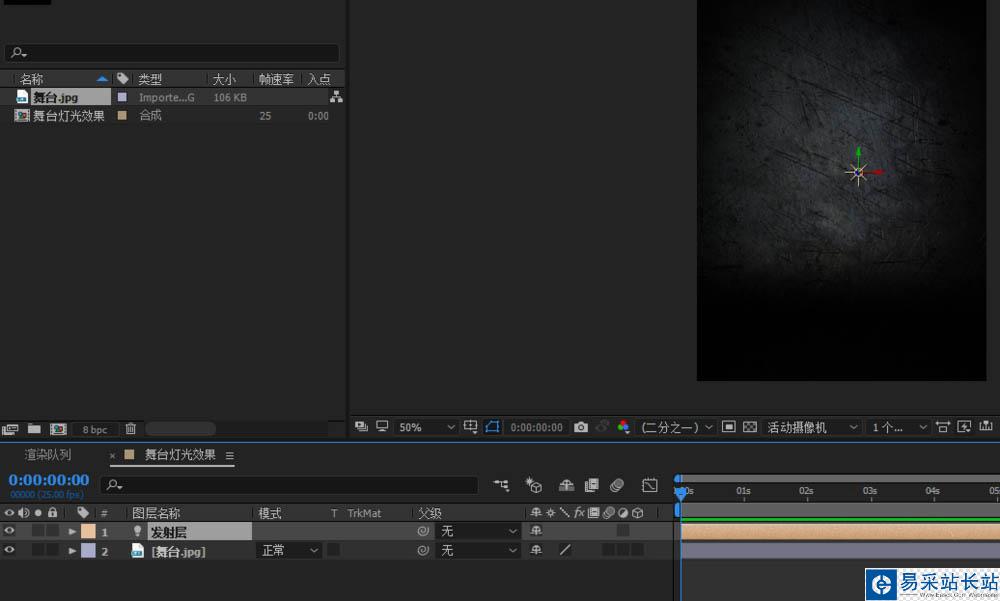Viewport: 1000px width, 601px height.
Task: Select the 舞台灯光效果 timeline tab
Action: click(x=179, y=455)
